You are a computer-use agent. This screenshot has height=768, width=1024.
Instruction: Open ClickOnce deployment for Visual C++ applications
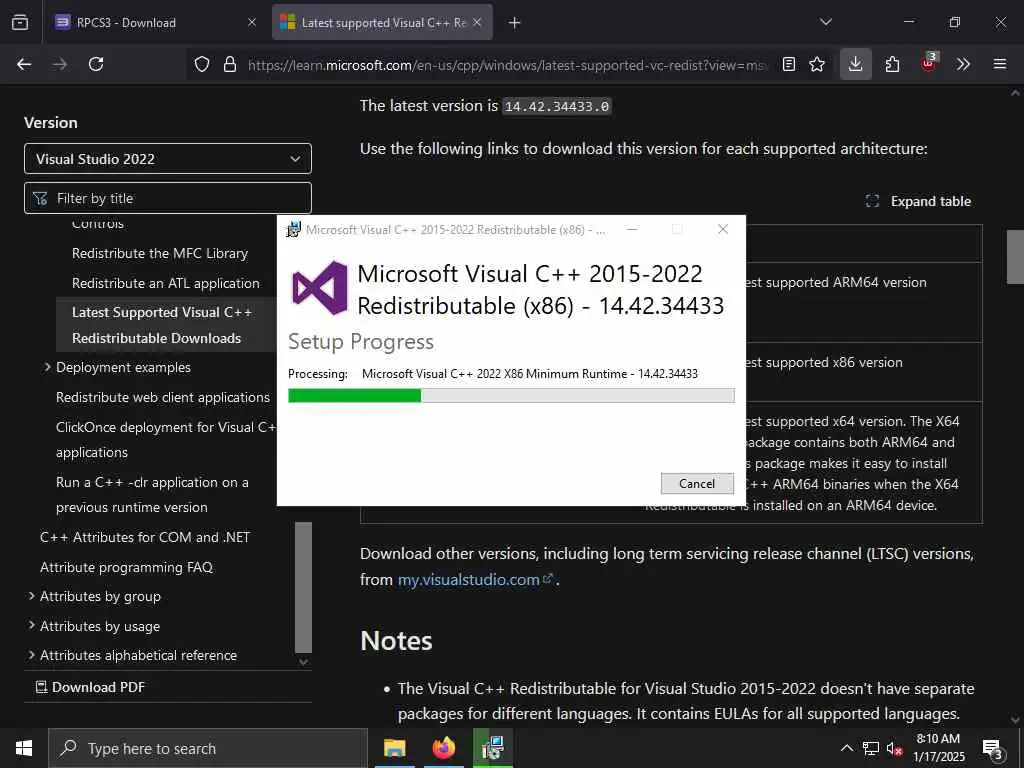(x=166, y=440)
